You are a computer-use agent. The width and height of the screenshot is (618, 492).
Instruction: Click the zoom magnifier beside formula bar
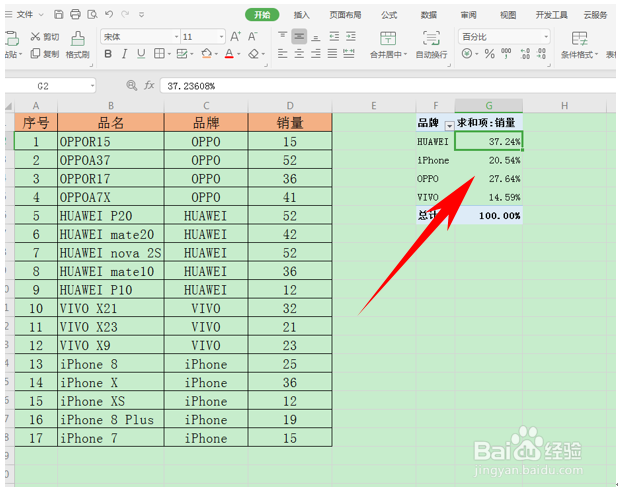tap(132, 85)
